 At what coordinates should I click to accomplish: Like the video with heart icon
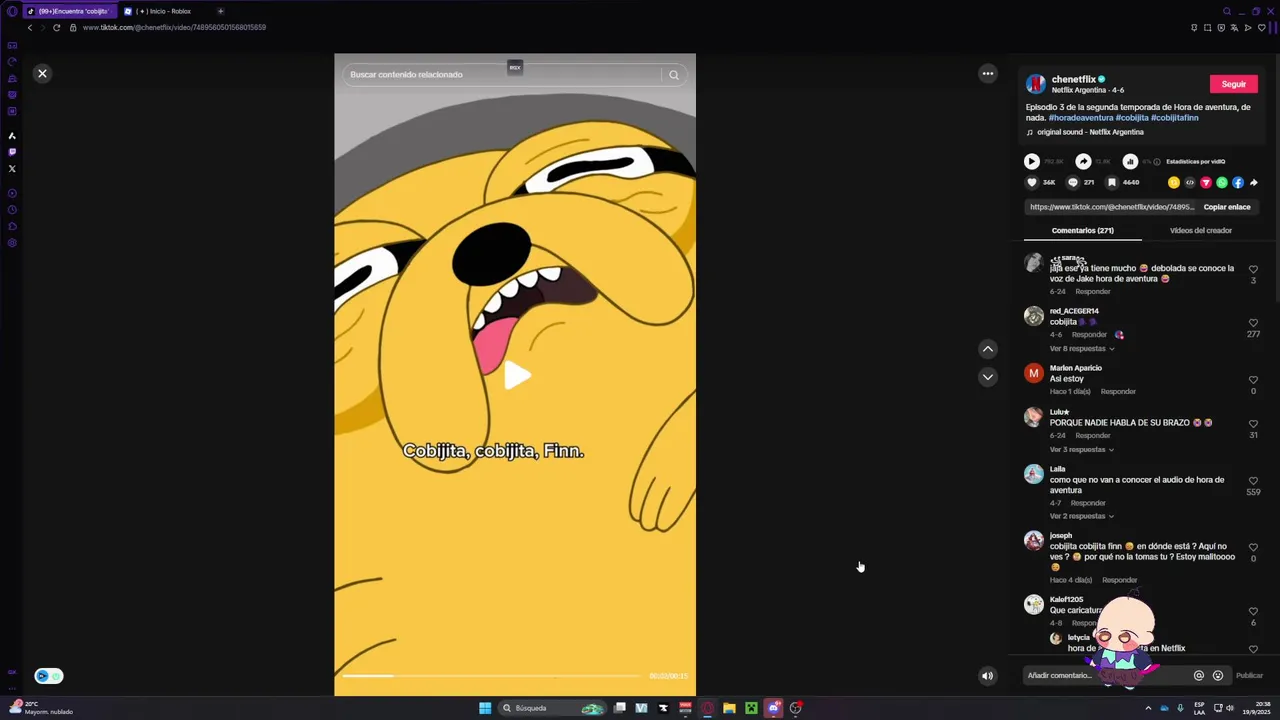(1032, 183)
